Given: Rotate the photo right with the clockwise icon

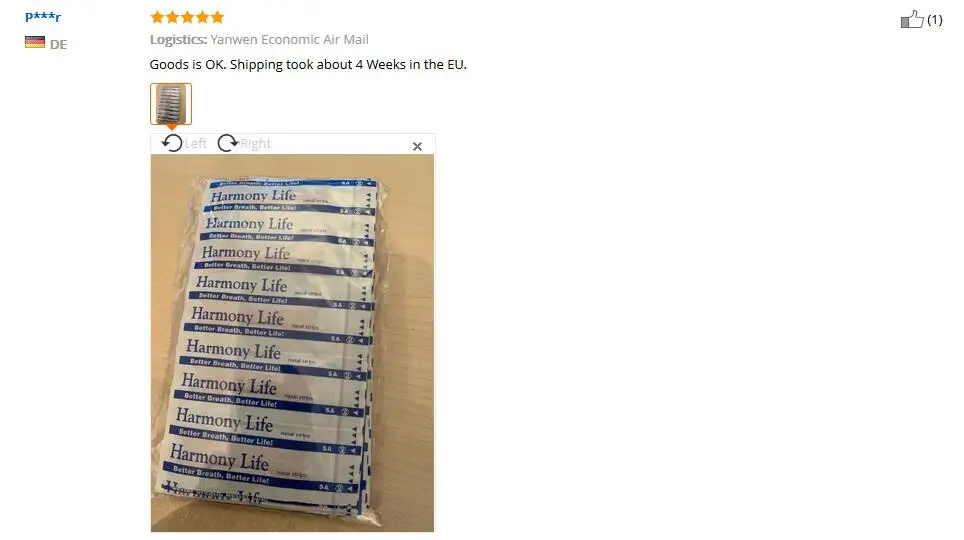Looking at the screenshot, I should click(227, 143).
